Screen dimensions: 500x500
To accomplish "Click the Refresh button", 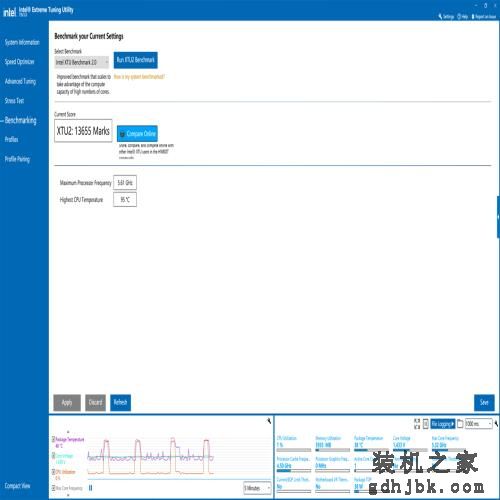I will (120, 403).
